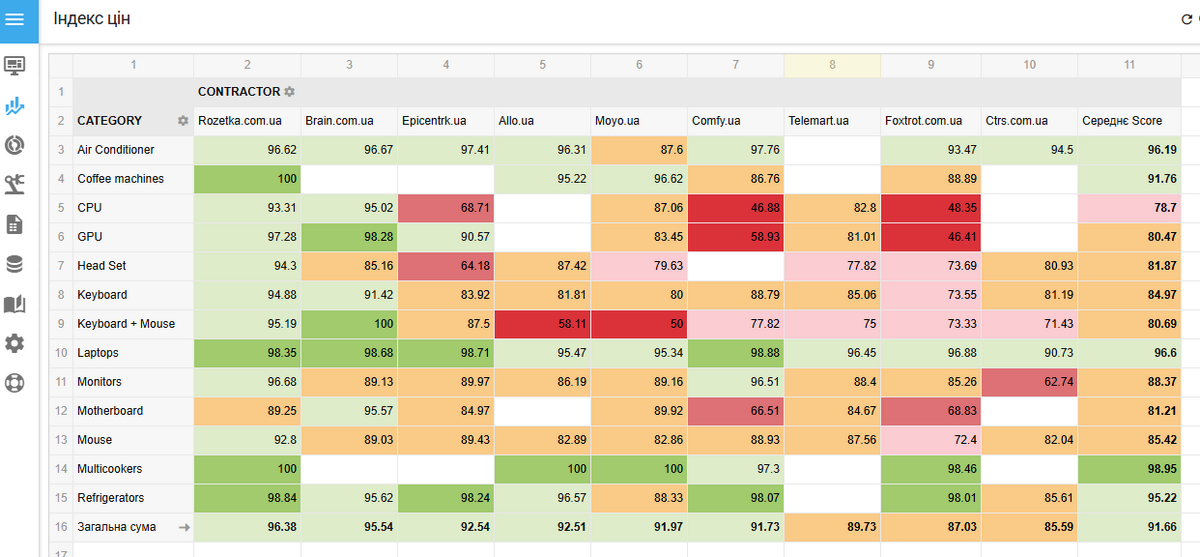Select column number 8 header

(x=832, y=65)
